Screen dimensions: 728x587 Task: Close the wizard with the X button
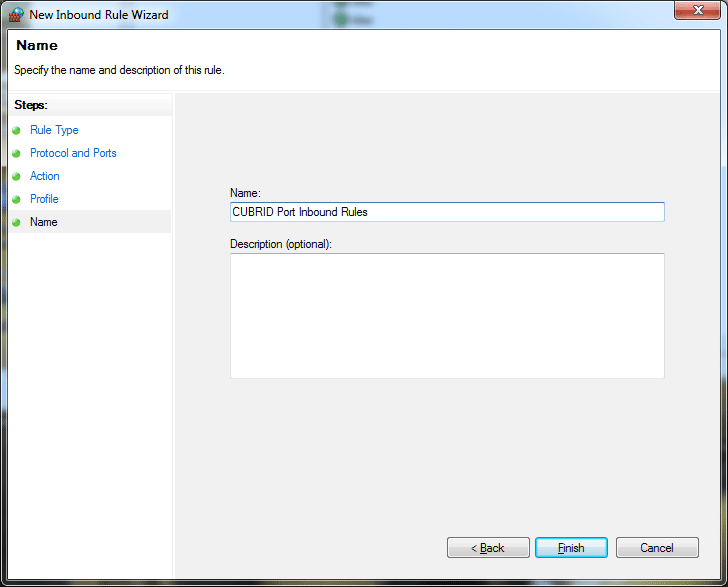pyautogui.click(x=697, y=10)
